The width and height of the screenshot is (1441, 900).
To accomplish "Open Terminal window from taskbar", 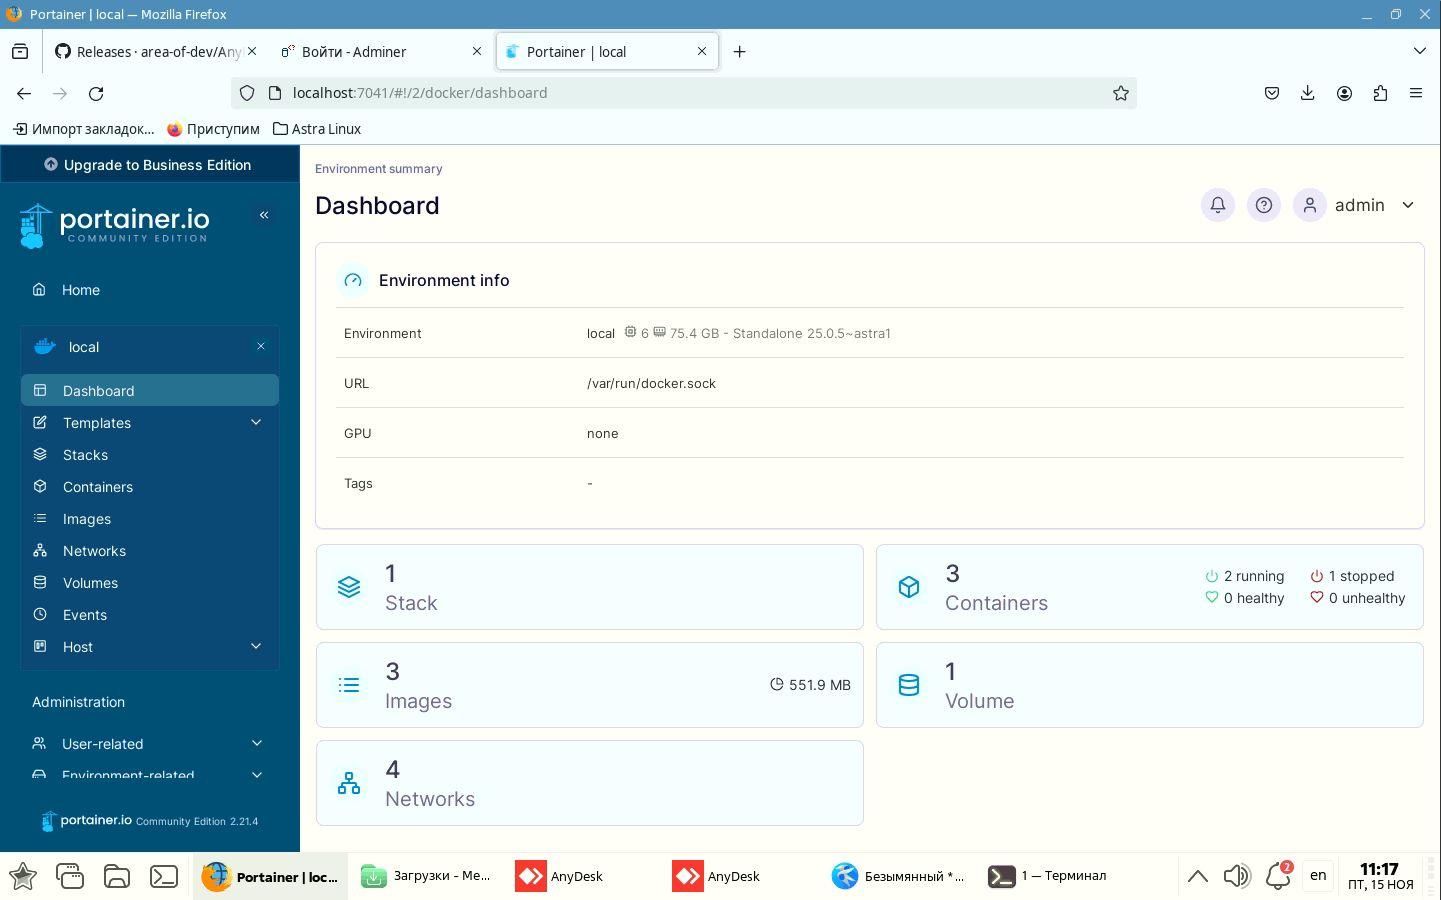I will pyautogui.click(x=1048, y=876).
